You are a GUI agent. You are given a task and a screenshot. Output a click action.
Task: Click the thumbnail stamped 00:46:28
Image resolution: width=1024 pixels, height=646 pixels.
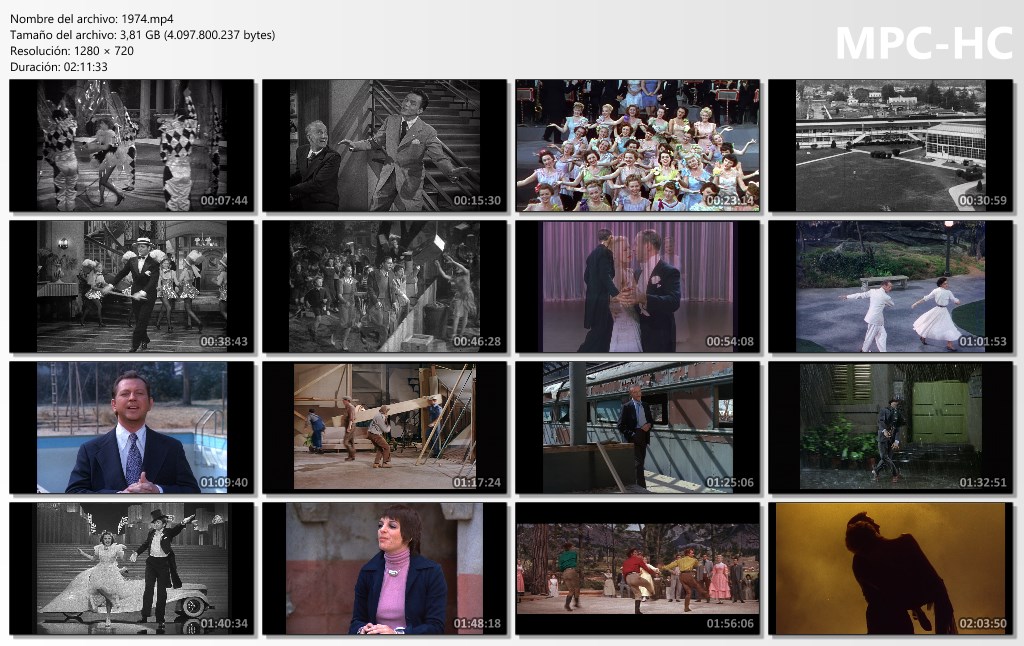point(385,287)
